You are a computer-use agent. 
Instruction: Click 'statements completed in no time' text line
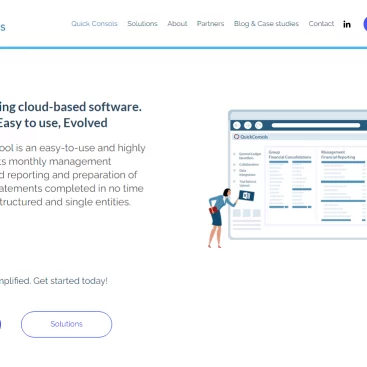72,188
